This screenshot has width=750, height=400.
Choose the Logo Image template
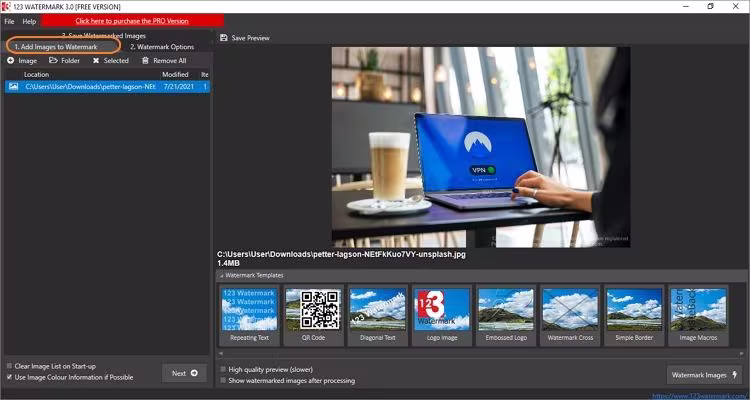coord(441,315)
